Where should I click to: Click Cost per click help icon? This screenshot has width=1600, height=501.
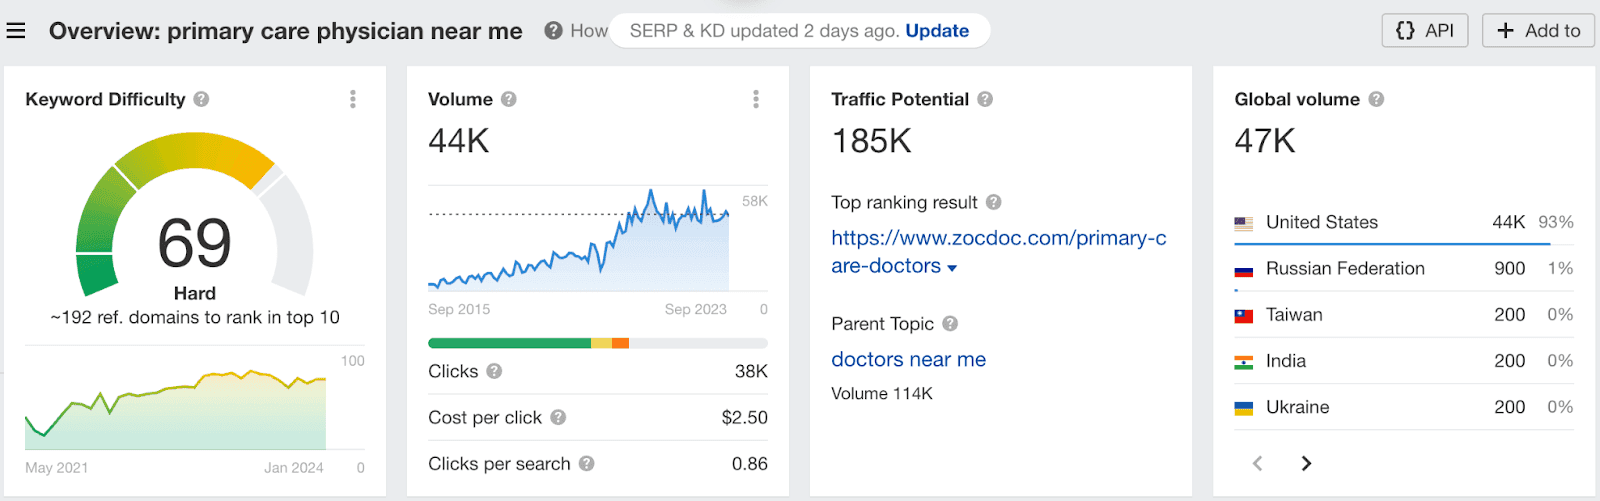[x=558, y=417]
